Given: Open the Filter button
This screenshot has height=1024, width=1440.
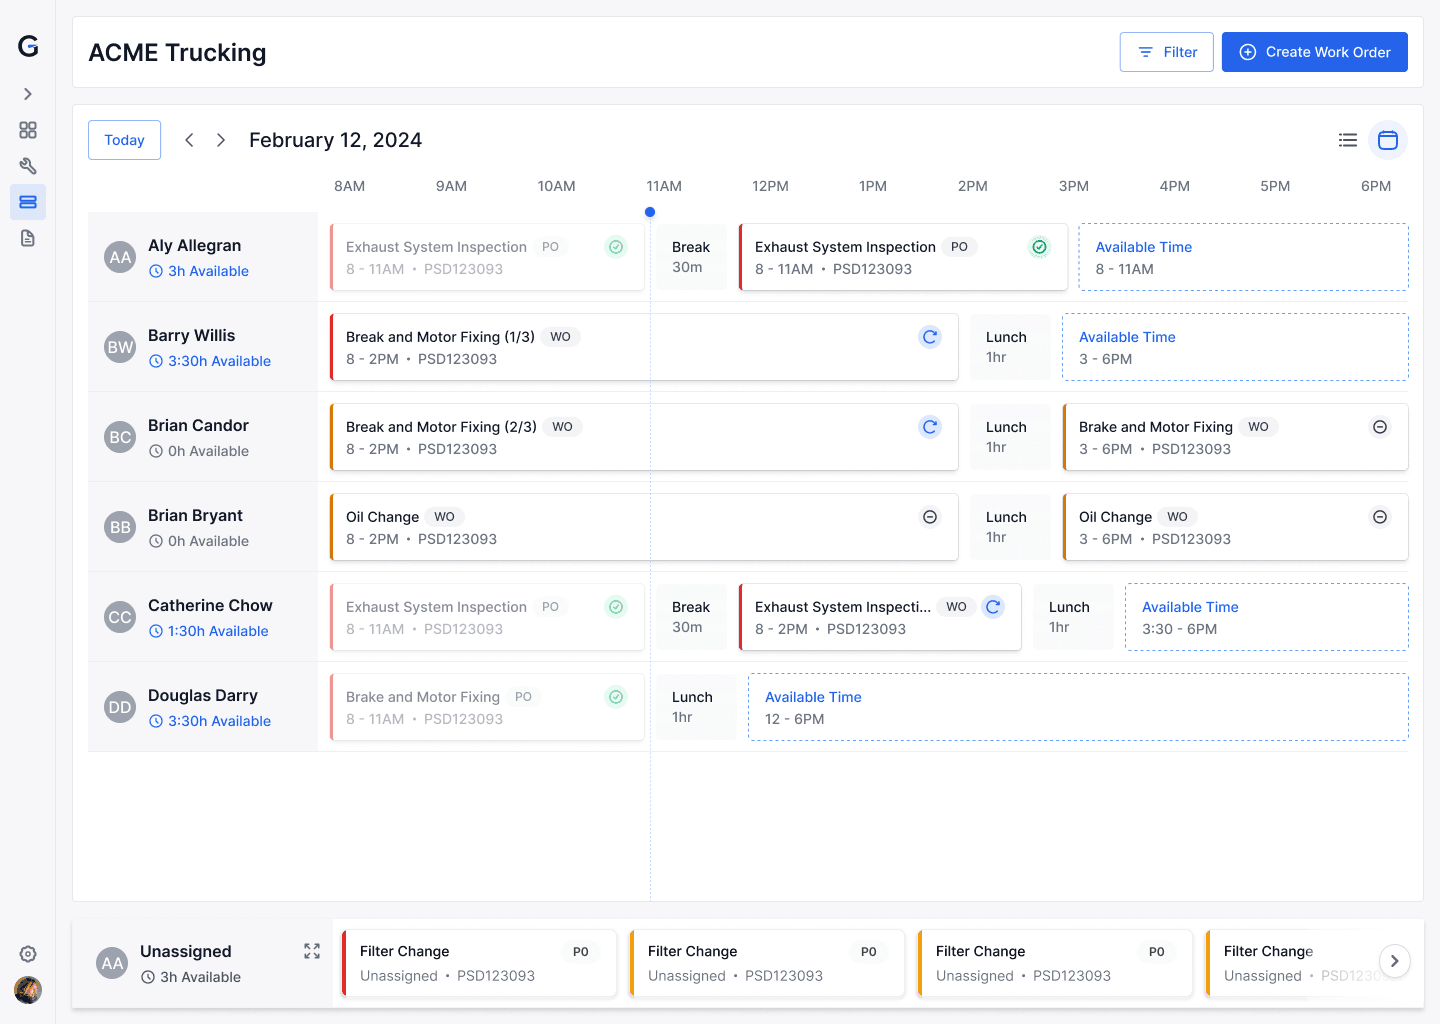Looking at the screenshot, I should (1167, 52).
